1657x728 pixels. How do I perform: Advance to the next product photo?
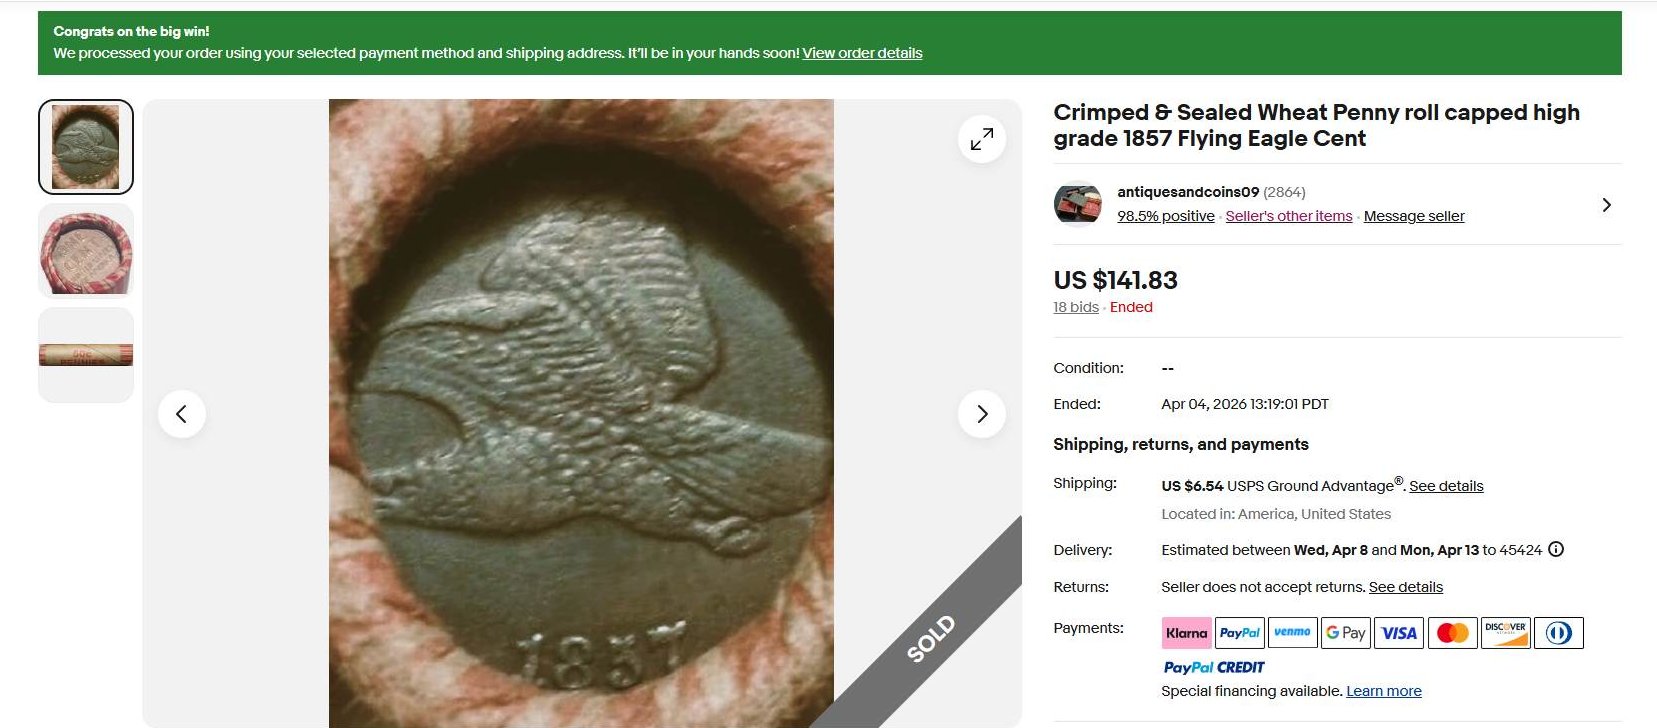click(x=982, y=413)
